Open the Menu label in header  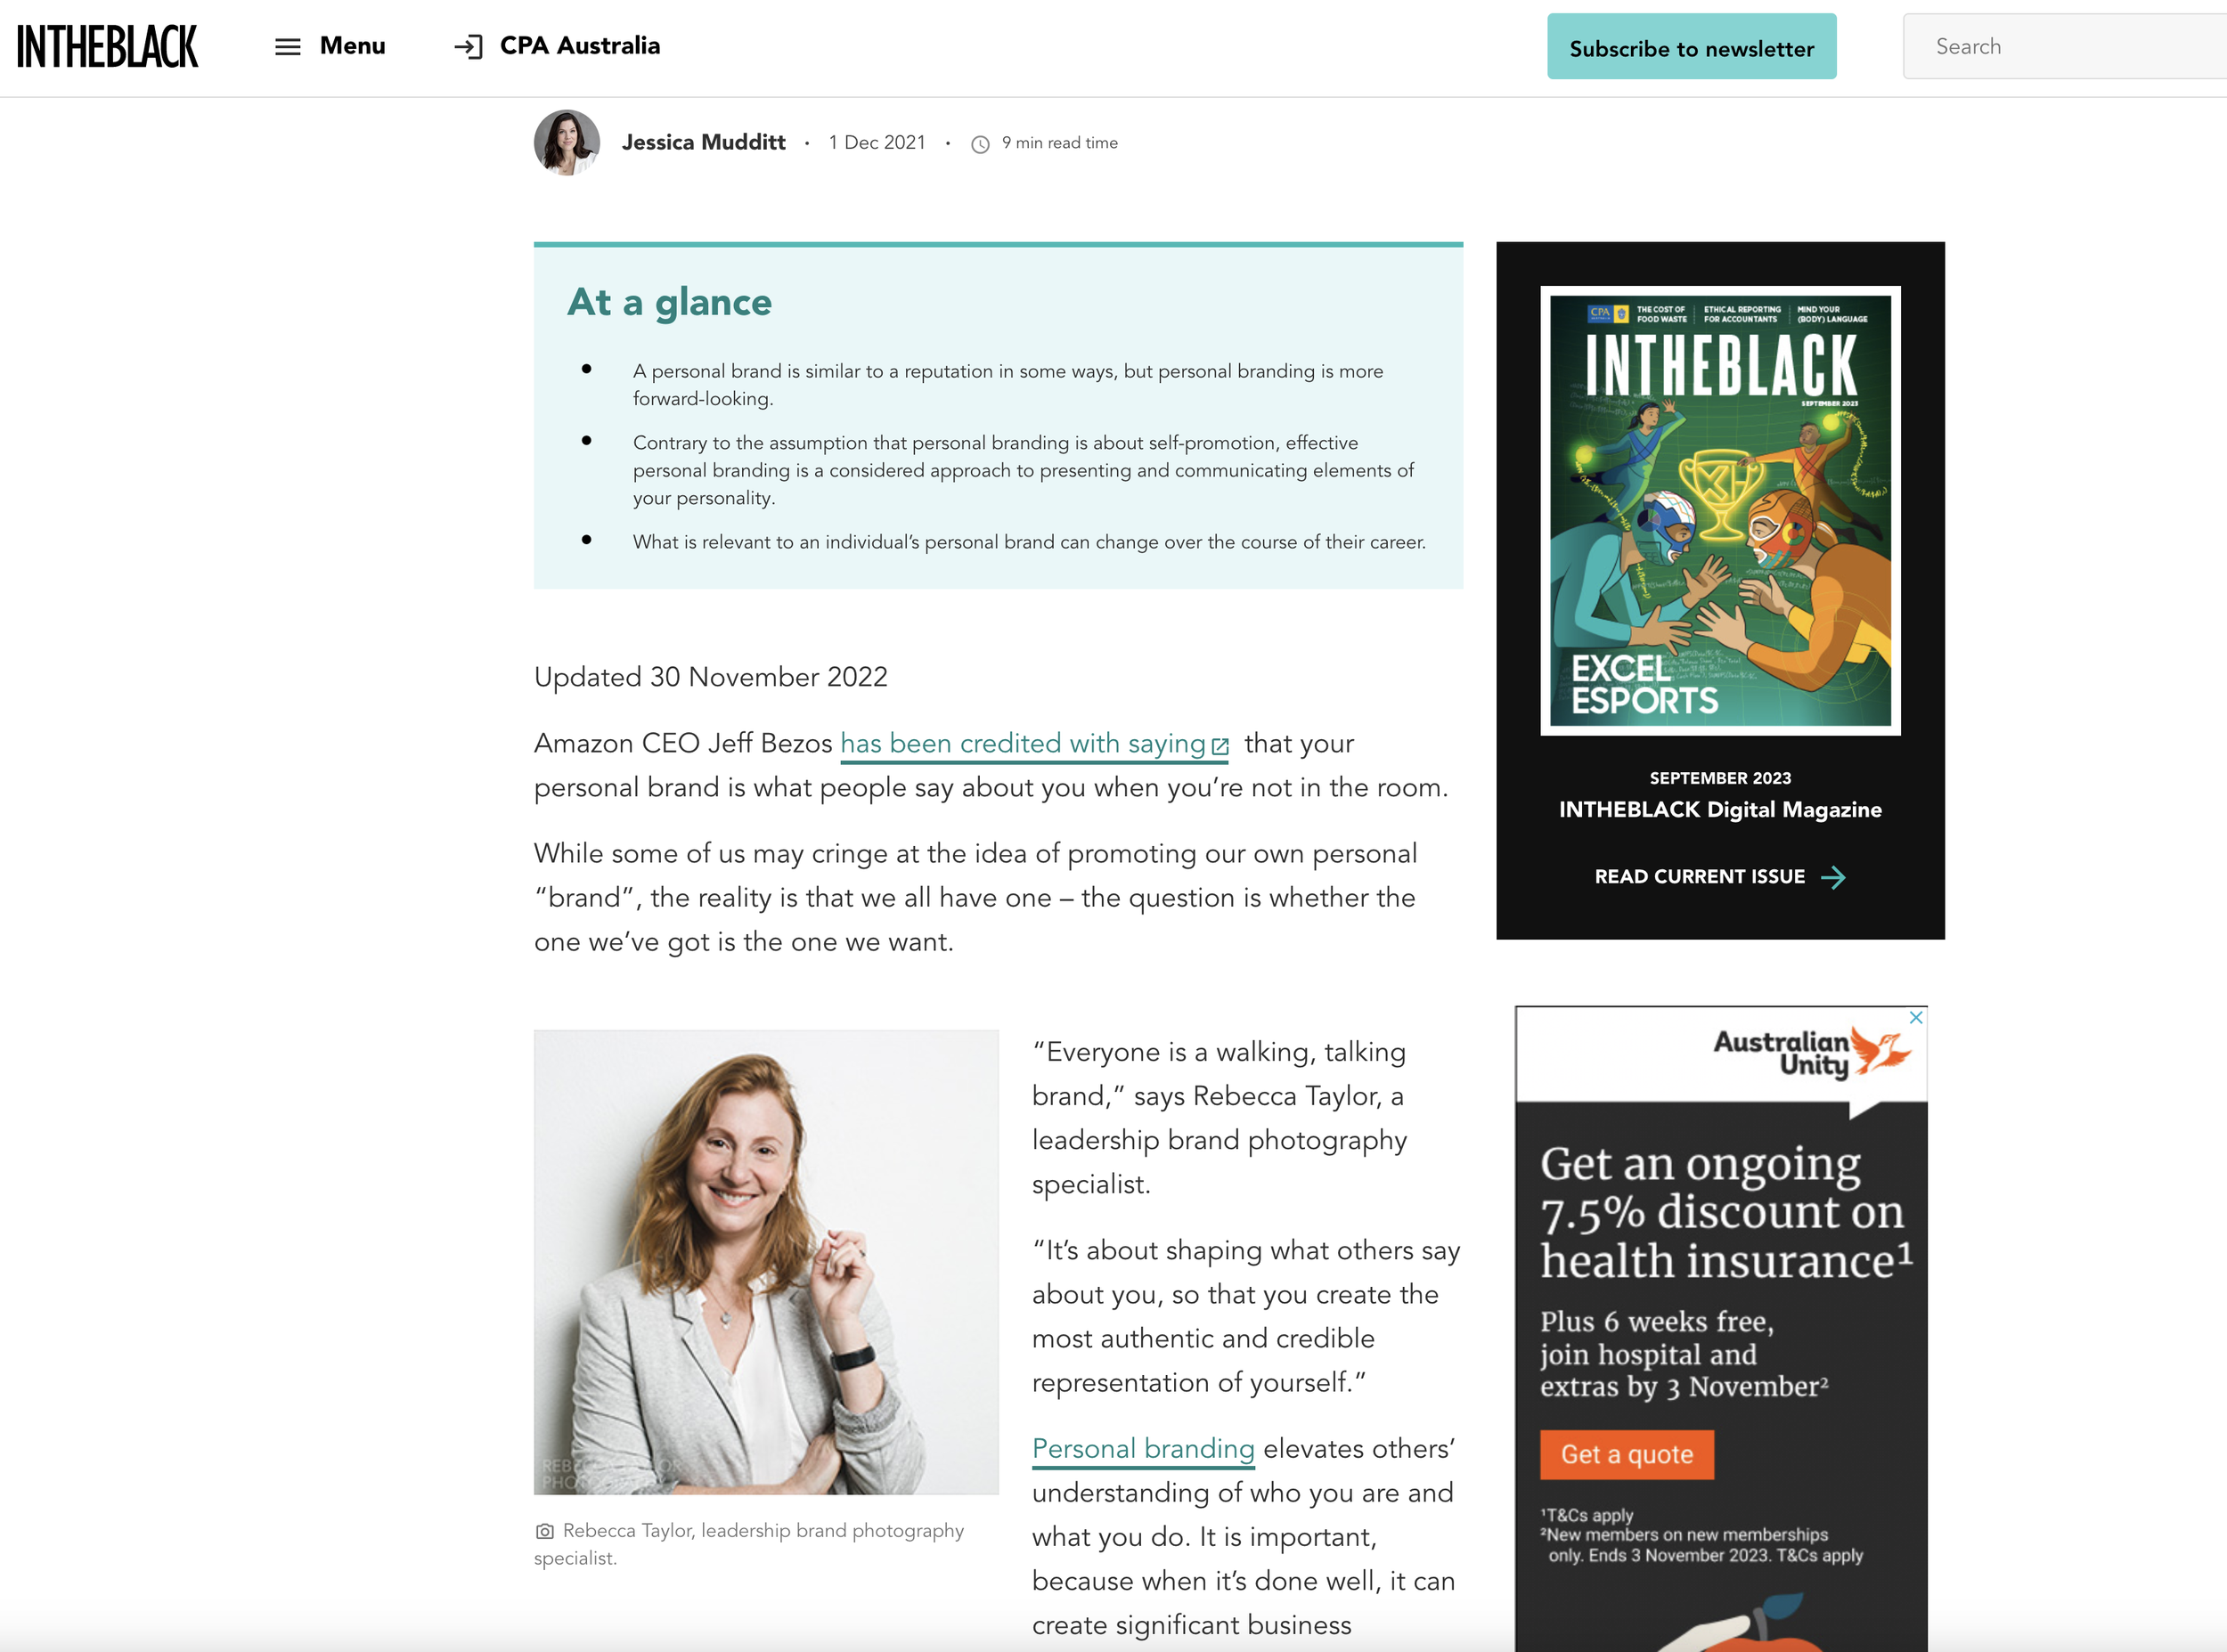click(352, 46)
